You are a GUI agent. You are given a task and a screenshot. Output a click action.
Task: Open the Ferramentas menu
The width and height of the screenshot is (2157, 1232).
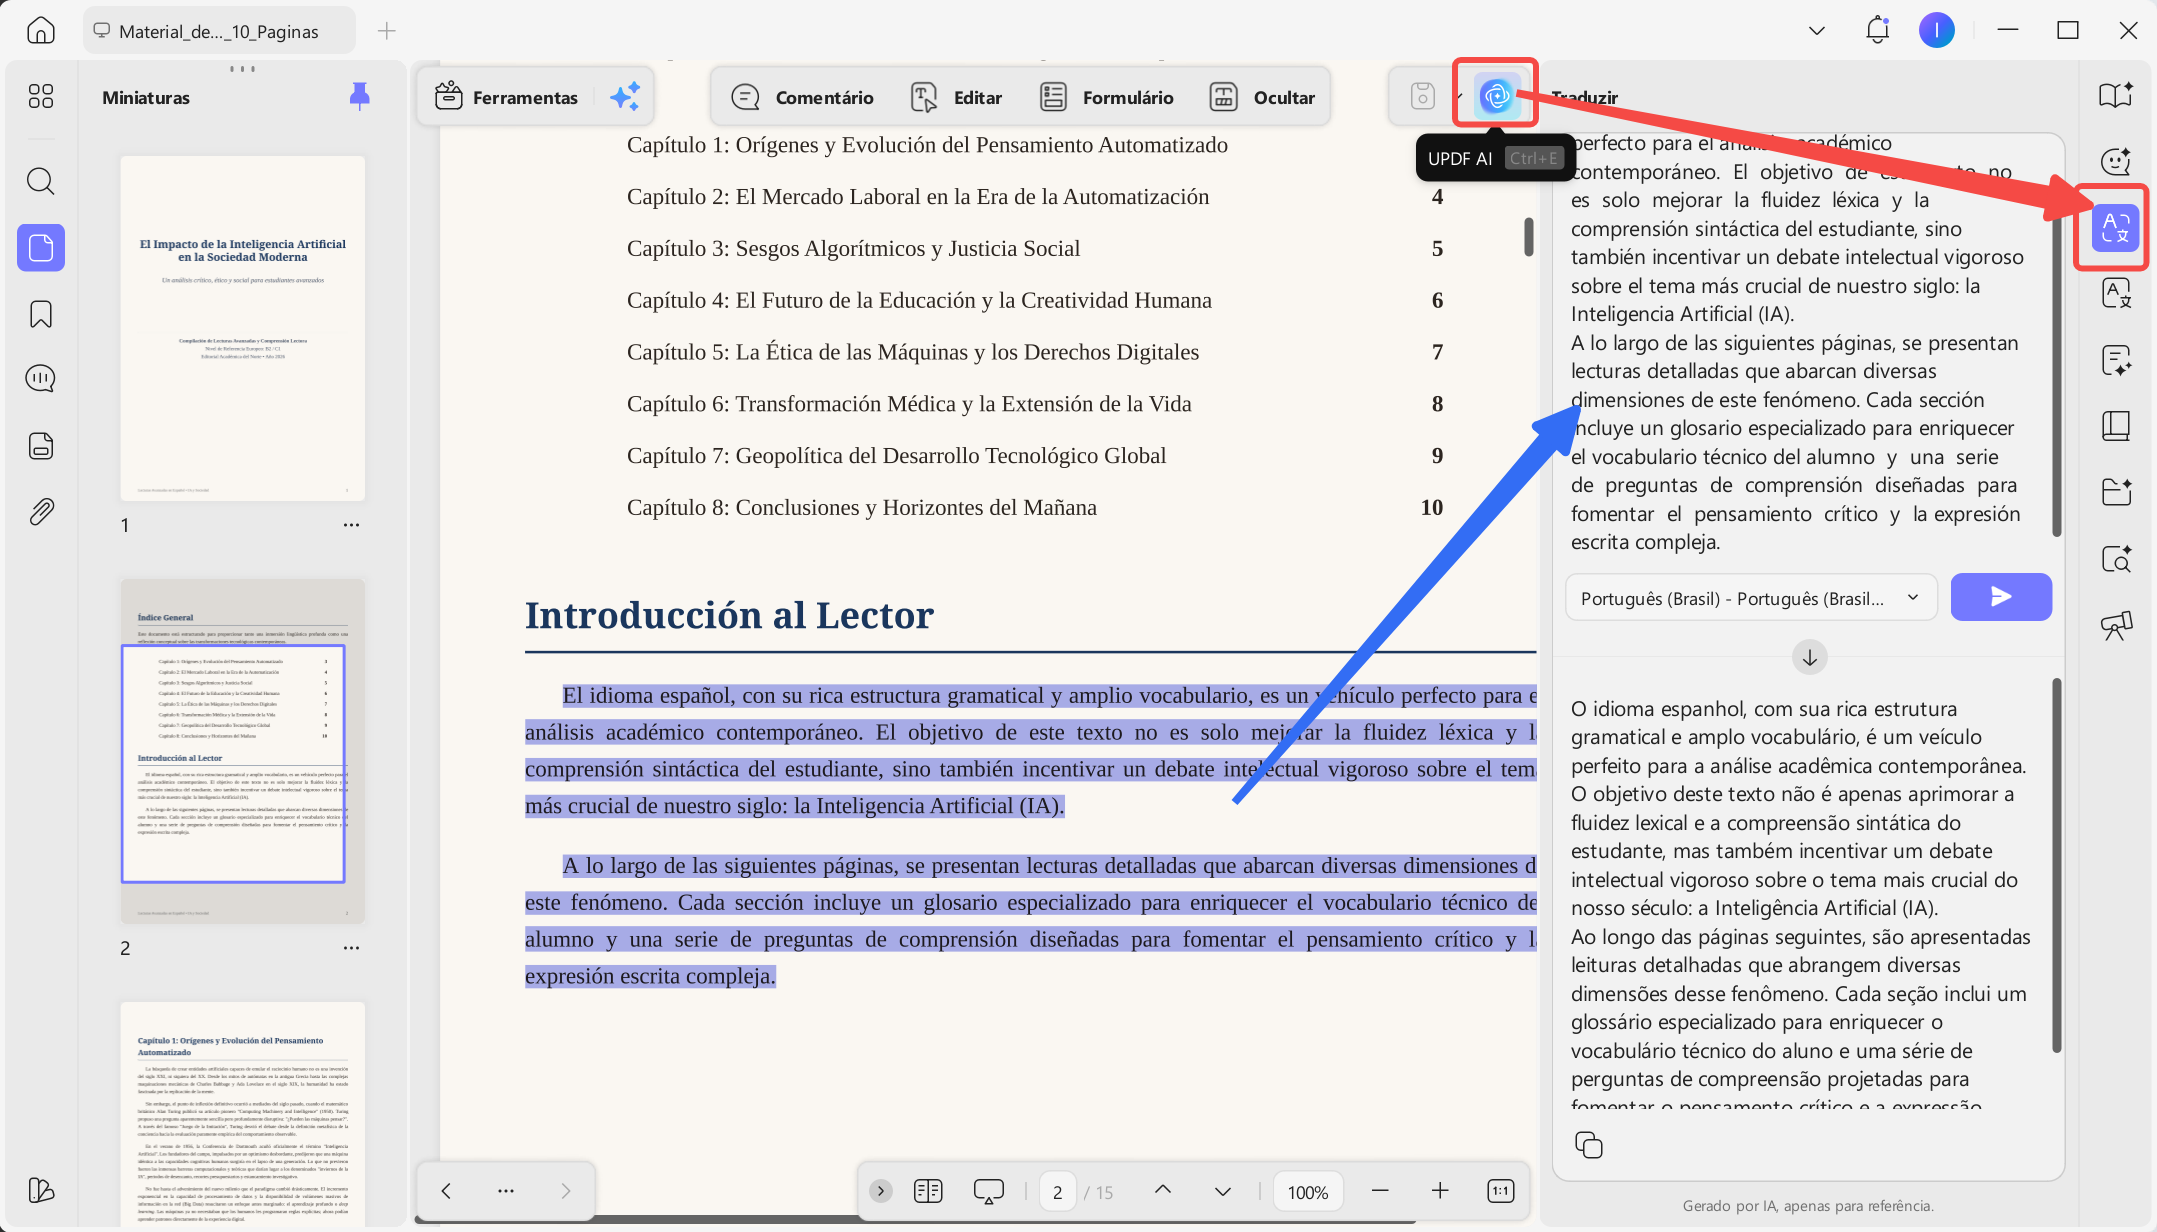coord(506,97)
